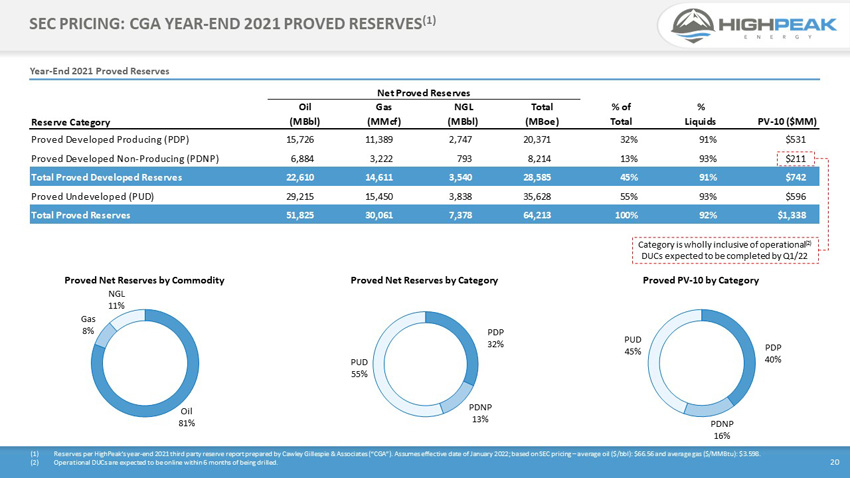Click the PDNP 13% label on category chart
The height and width of the screenshot is (478, 850).
pos(480,413)
